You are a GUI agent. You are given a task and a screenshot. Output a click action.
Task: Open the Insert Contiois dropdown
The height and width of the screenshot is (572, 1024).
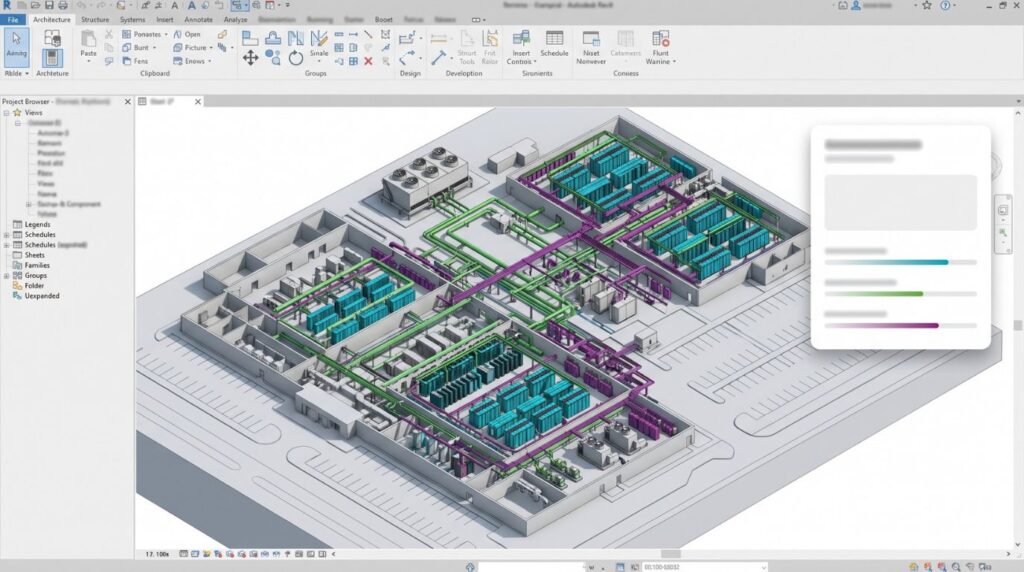(535, 62)
